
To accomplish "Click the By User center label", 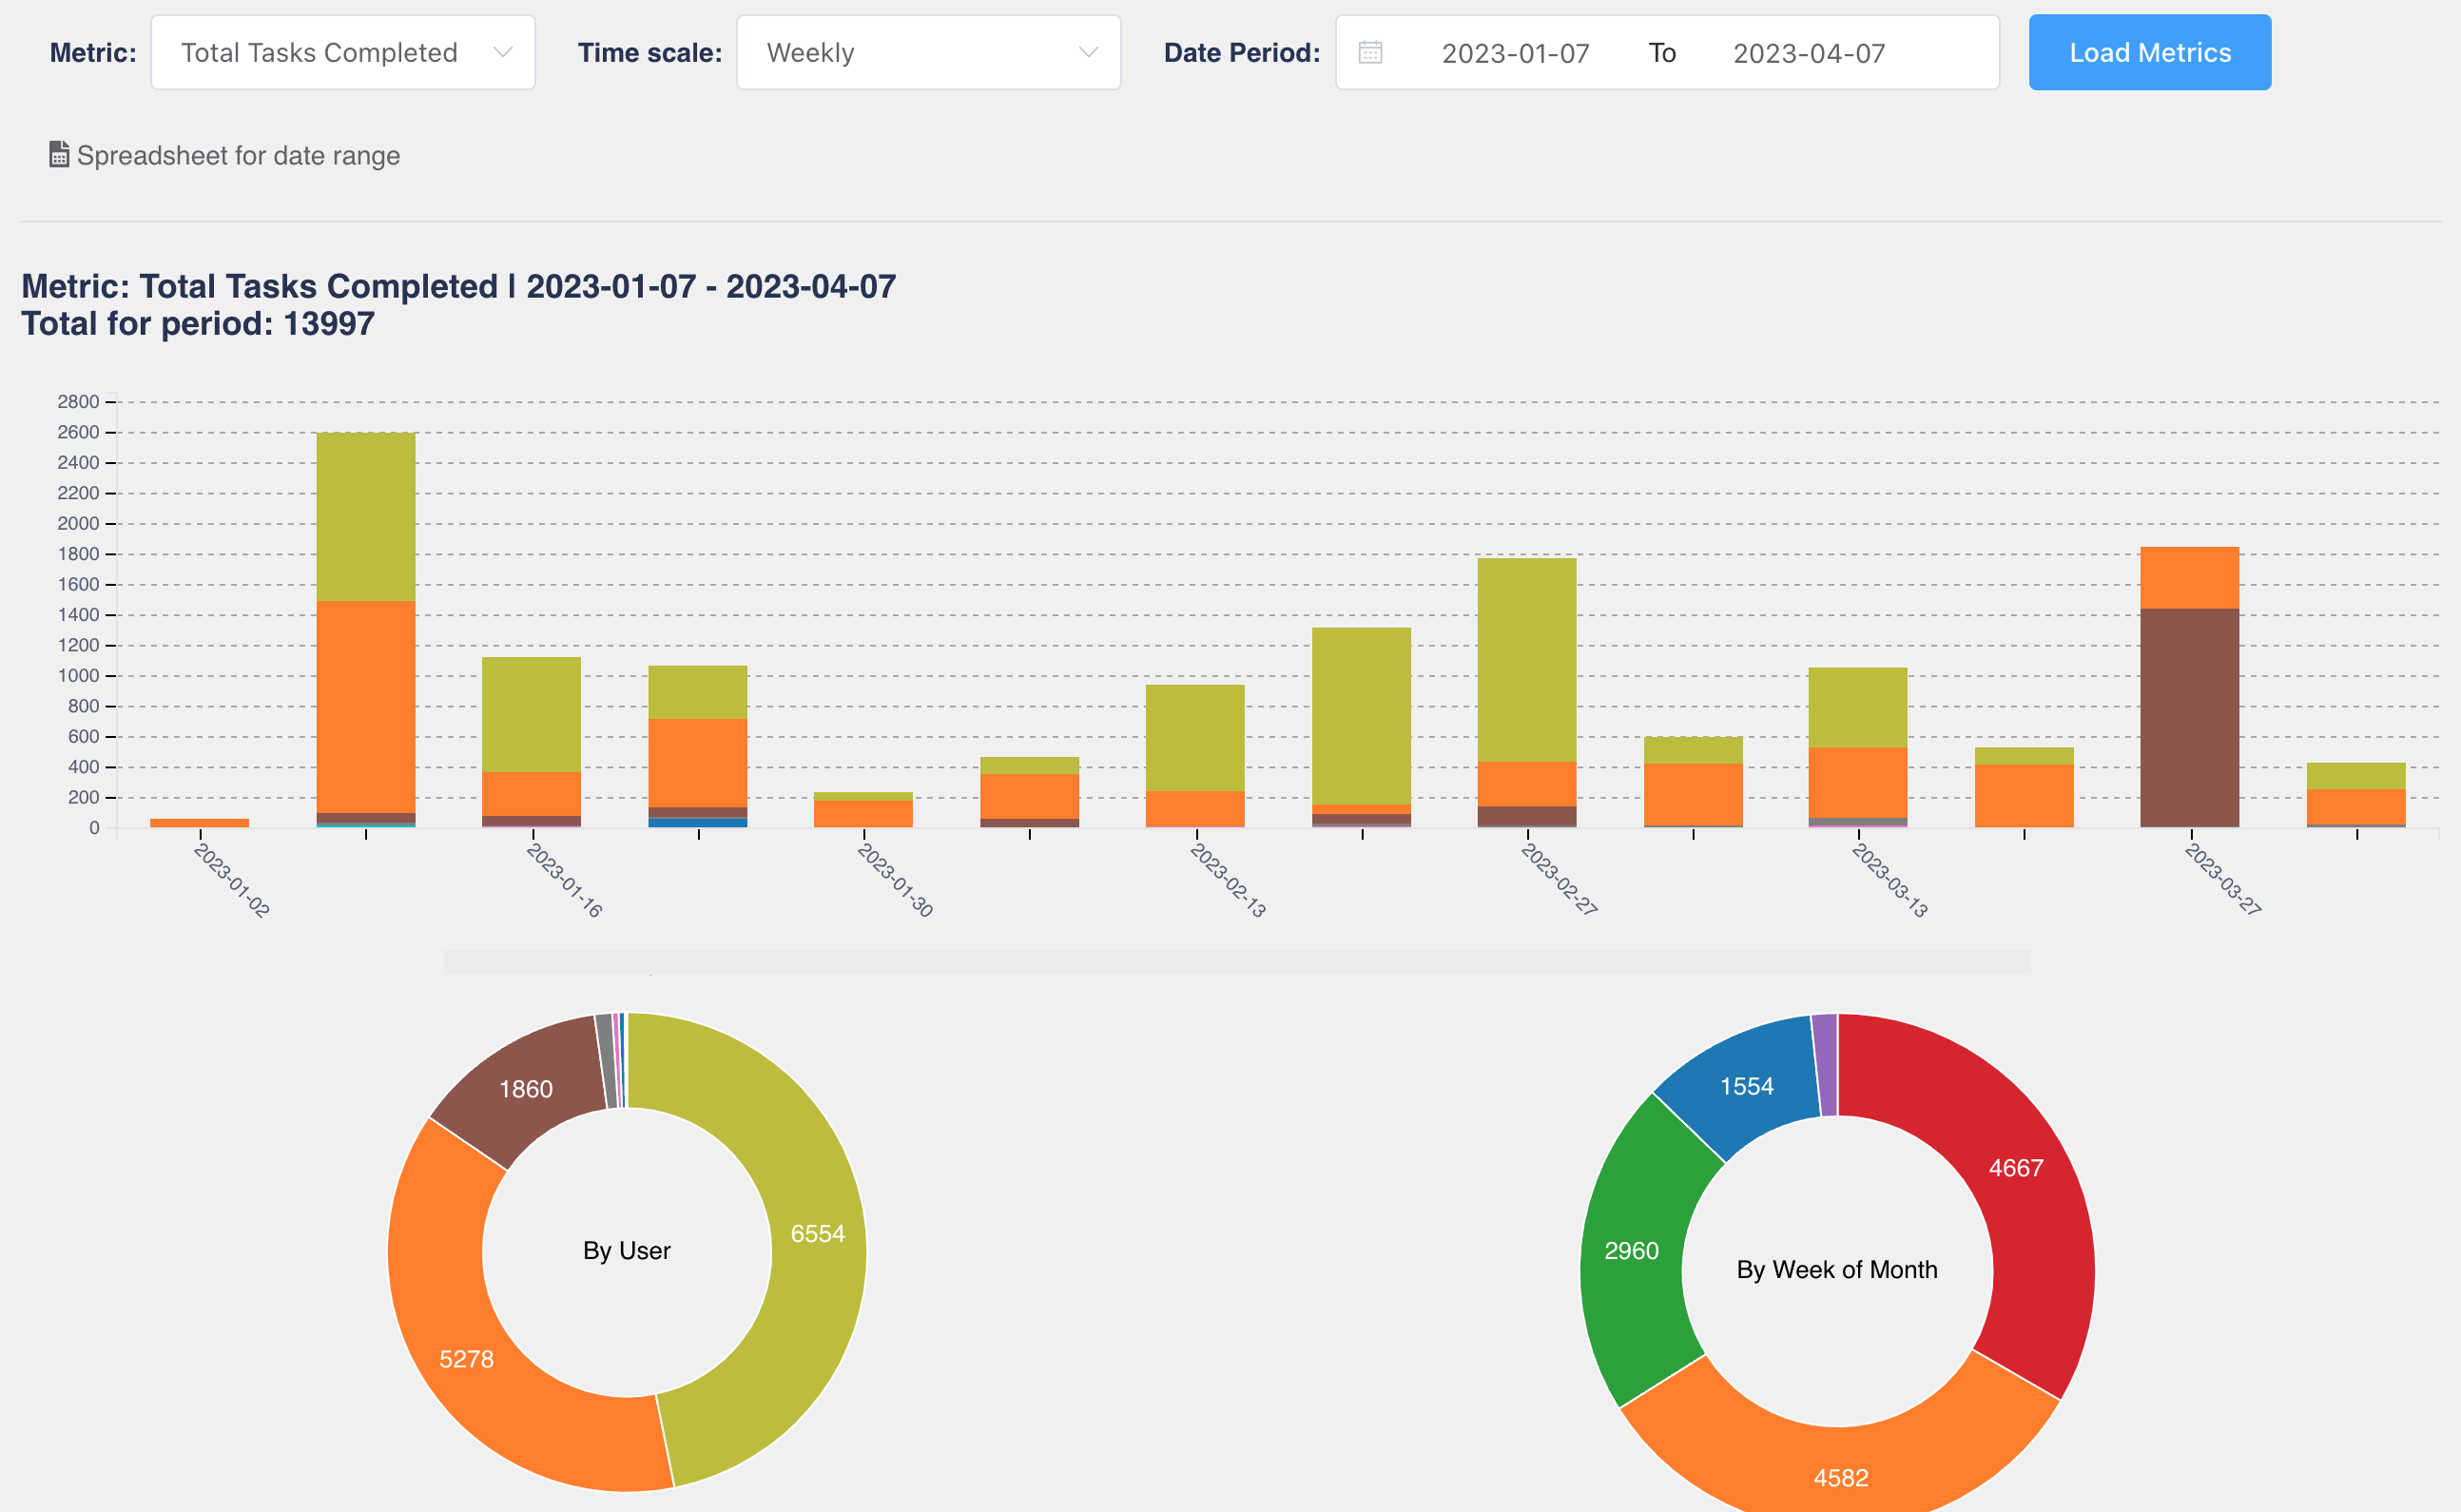I will coord(627,1251).
